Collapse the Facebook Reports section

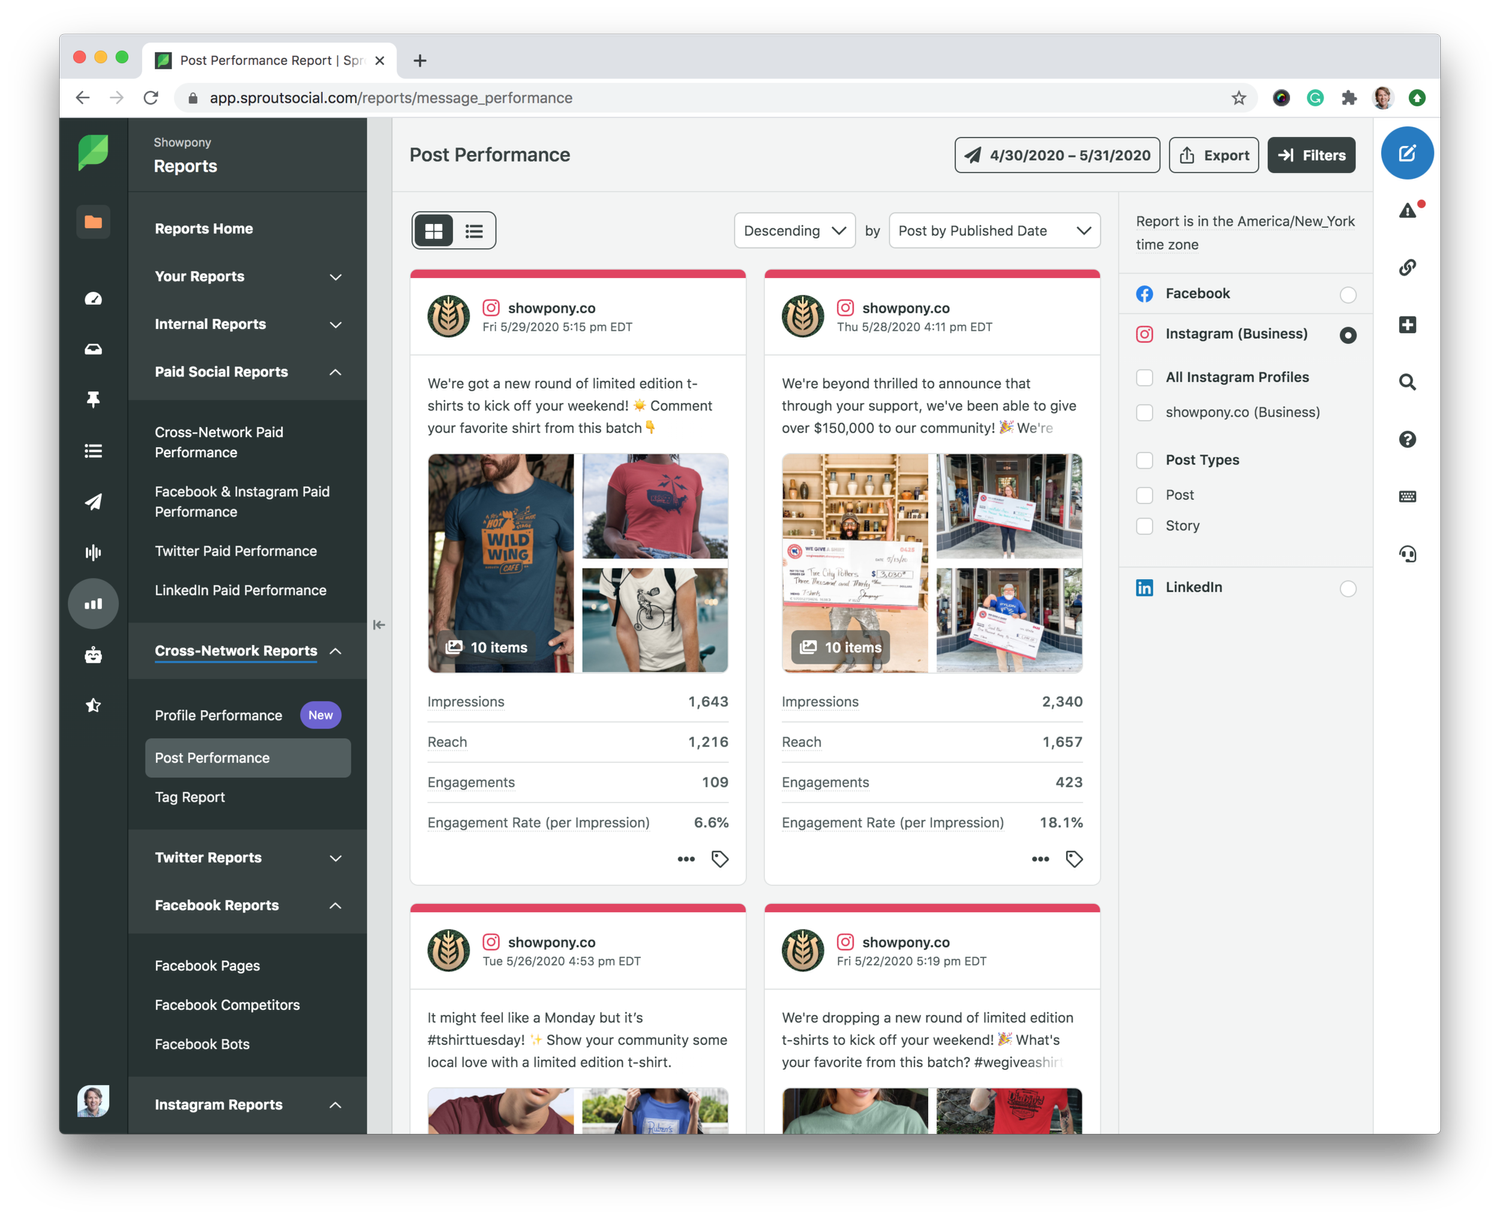point(247,906)
